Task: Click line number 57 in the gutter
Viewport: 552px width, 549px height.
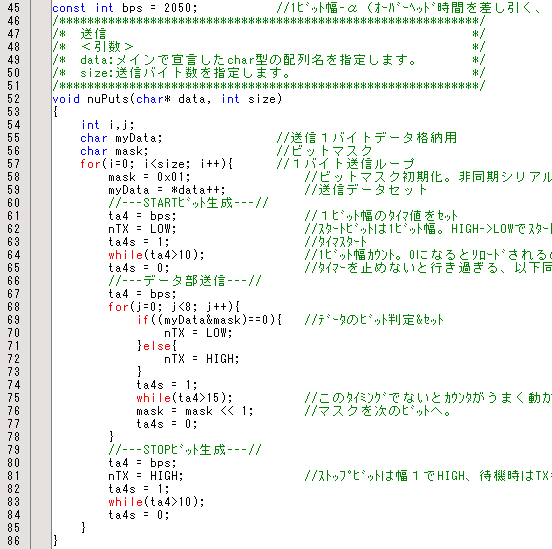Action: [x=14, y=164]
